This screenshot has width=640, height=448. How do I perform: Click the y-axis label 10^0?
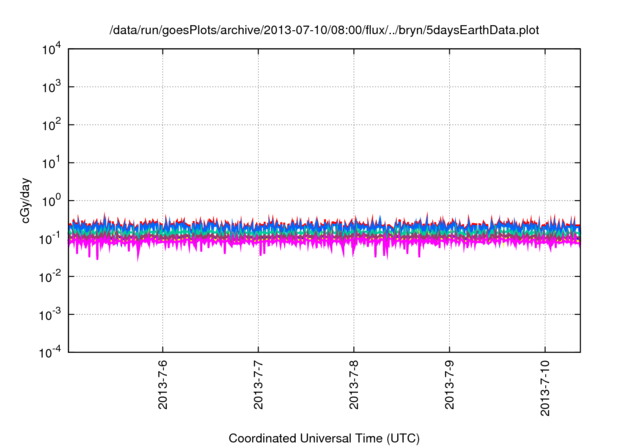click(52, 201)
